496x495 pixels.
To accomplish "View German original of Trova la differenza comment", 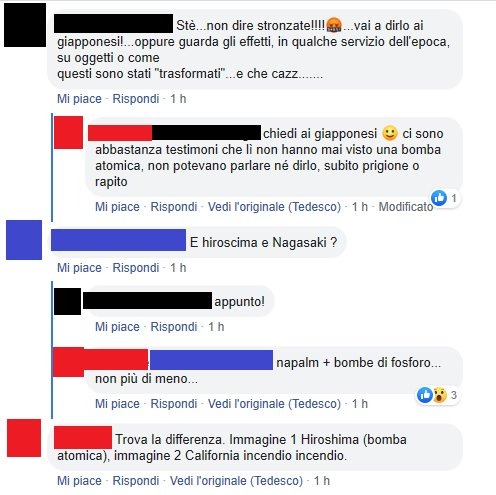I will (x=236, y=481).
